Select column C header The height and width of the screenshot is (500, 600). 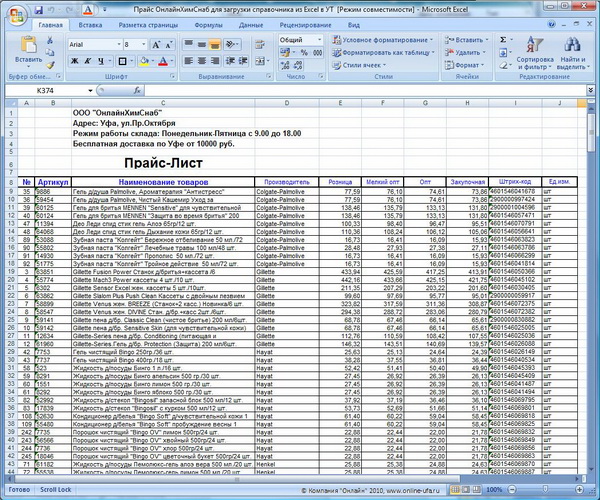pyautogui.click(x=163, y=103)
